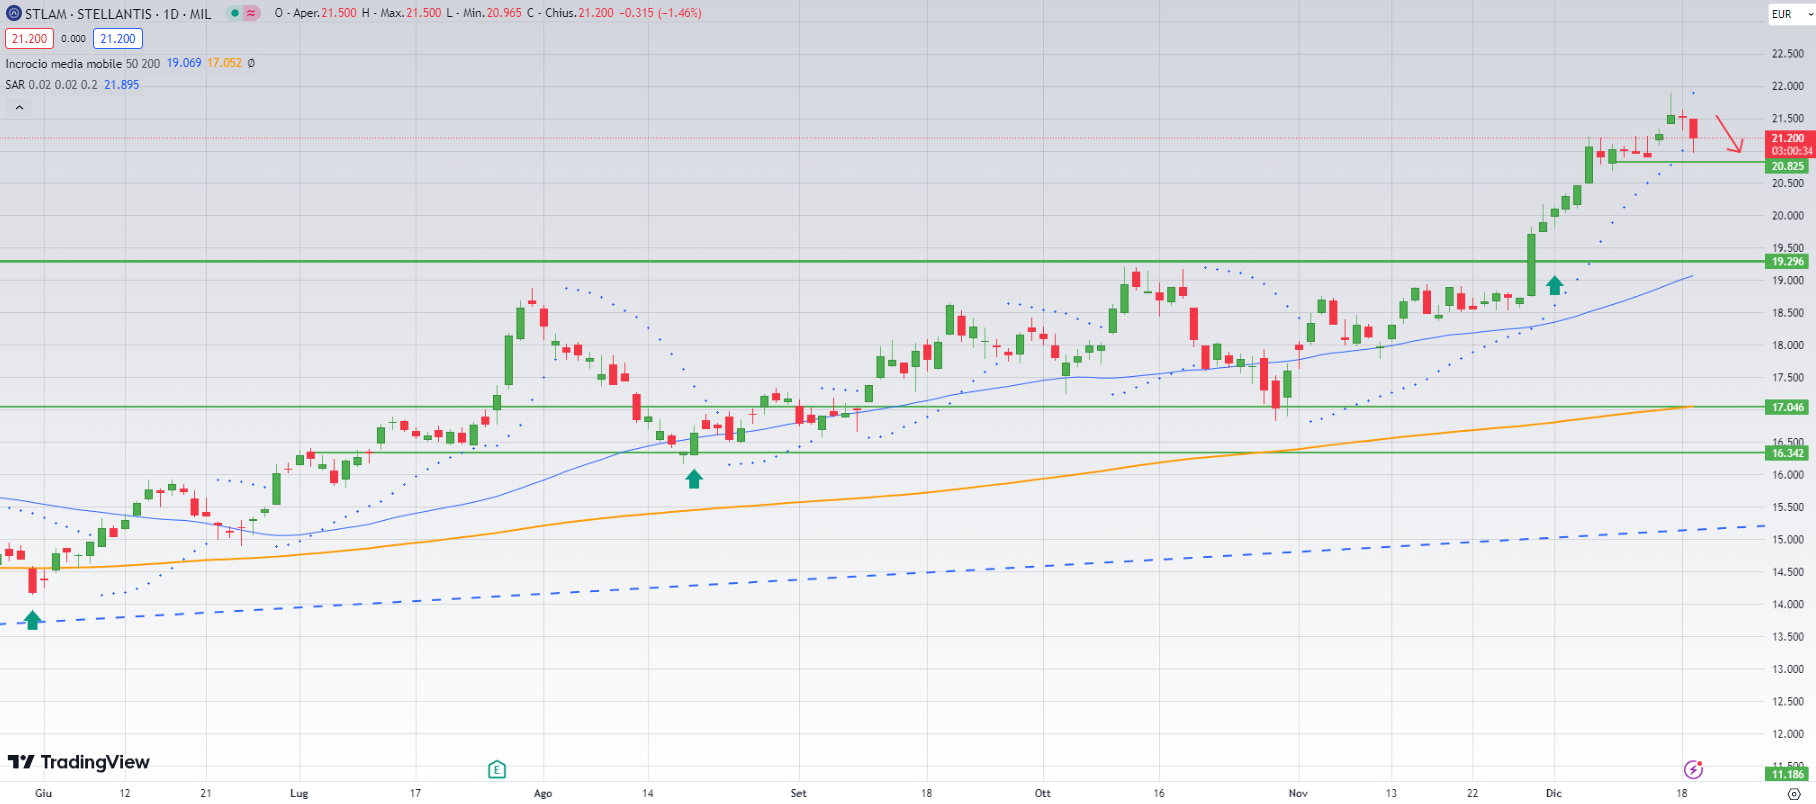
Task: Click the spread value 0.000
Action: (73, 39)
